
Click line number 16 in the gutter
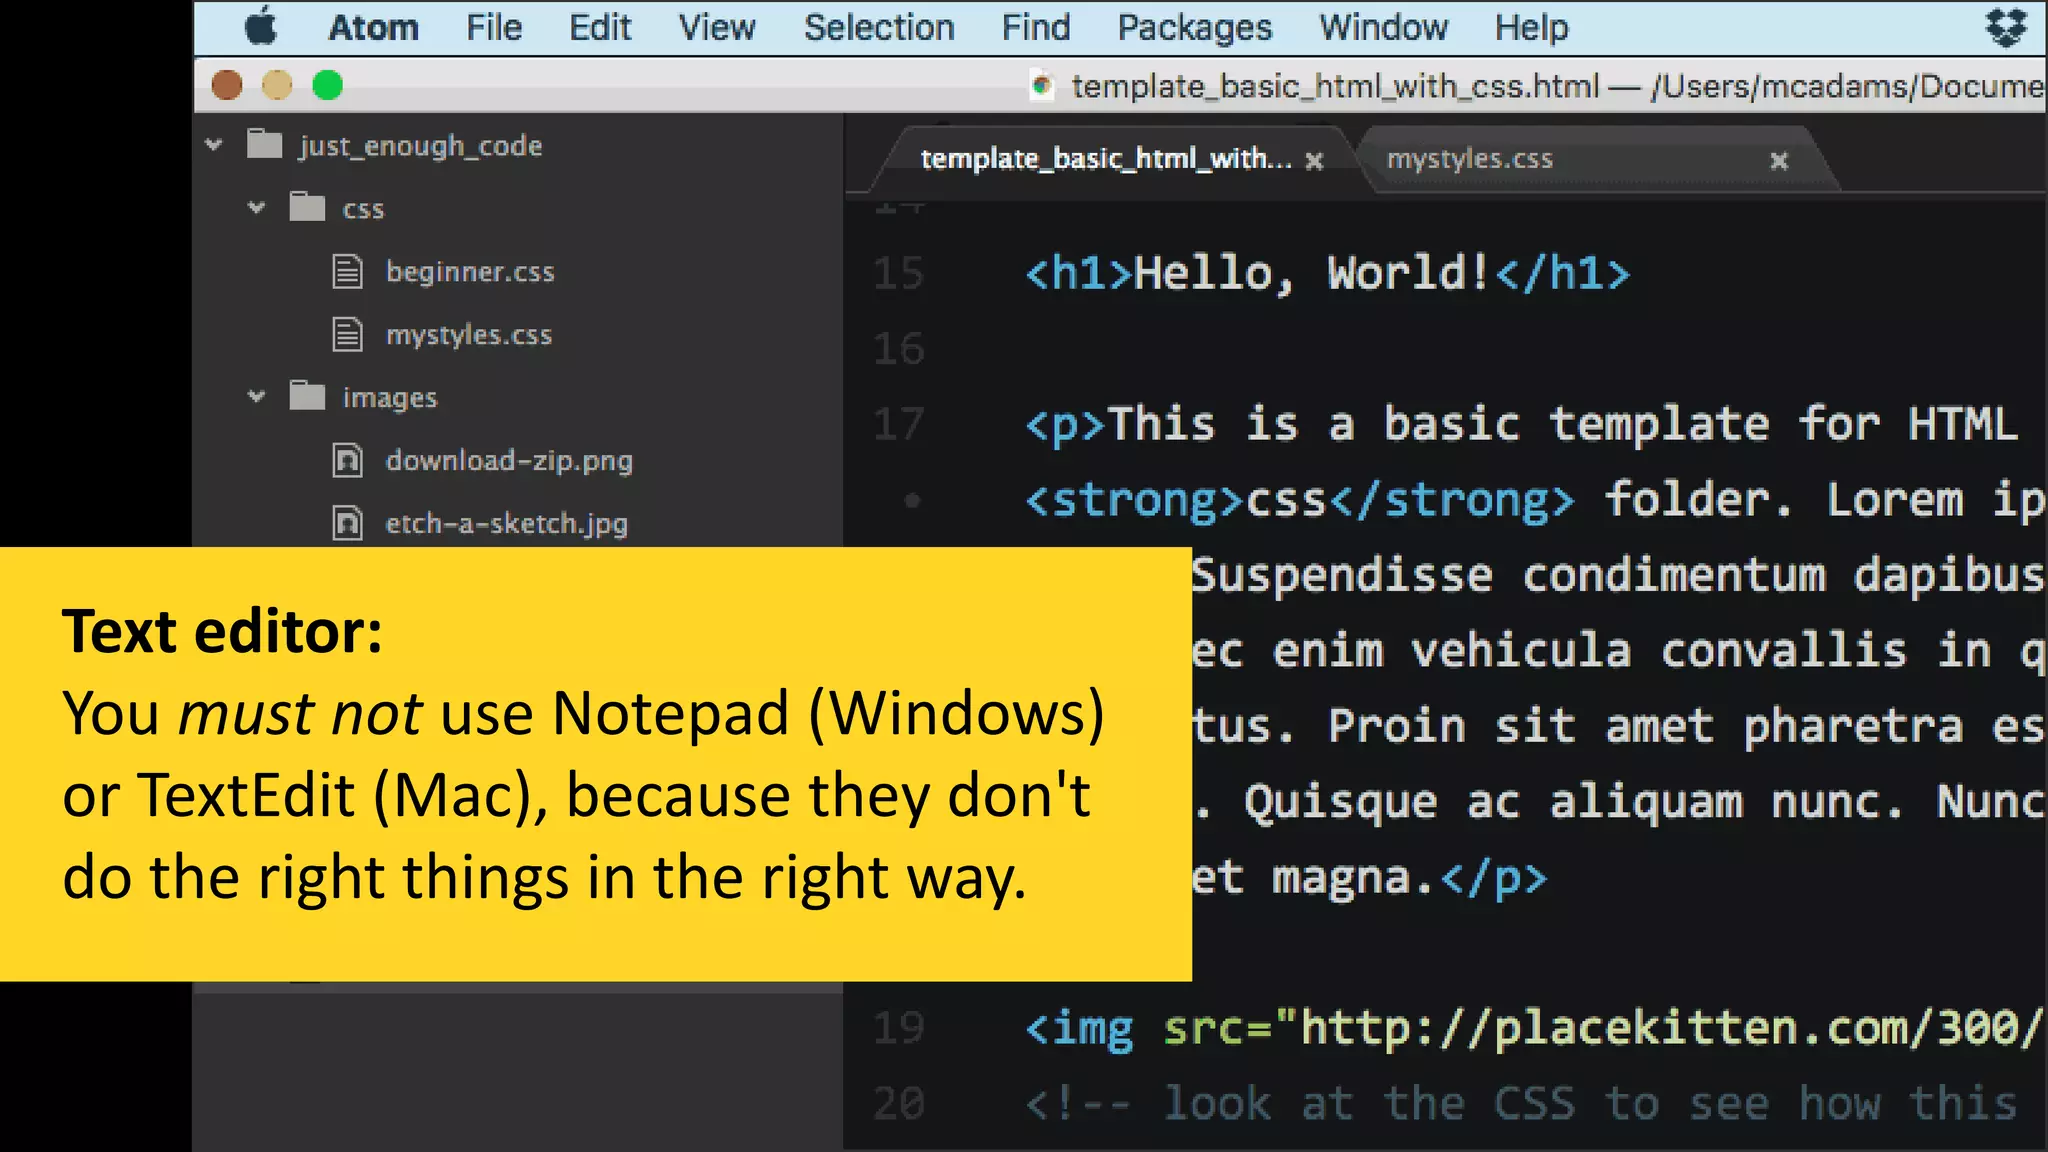click(x=898, y=349)
